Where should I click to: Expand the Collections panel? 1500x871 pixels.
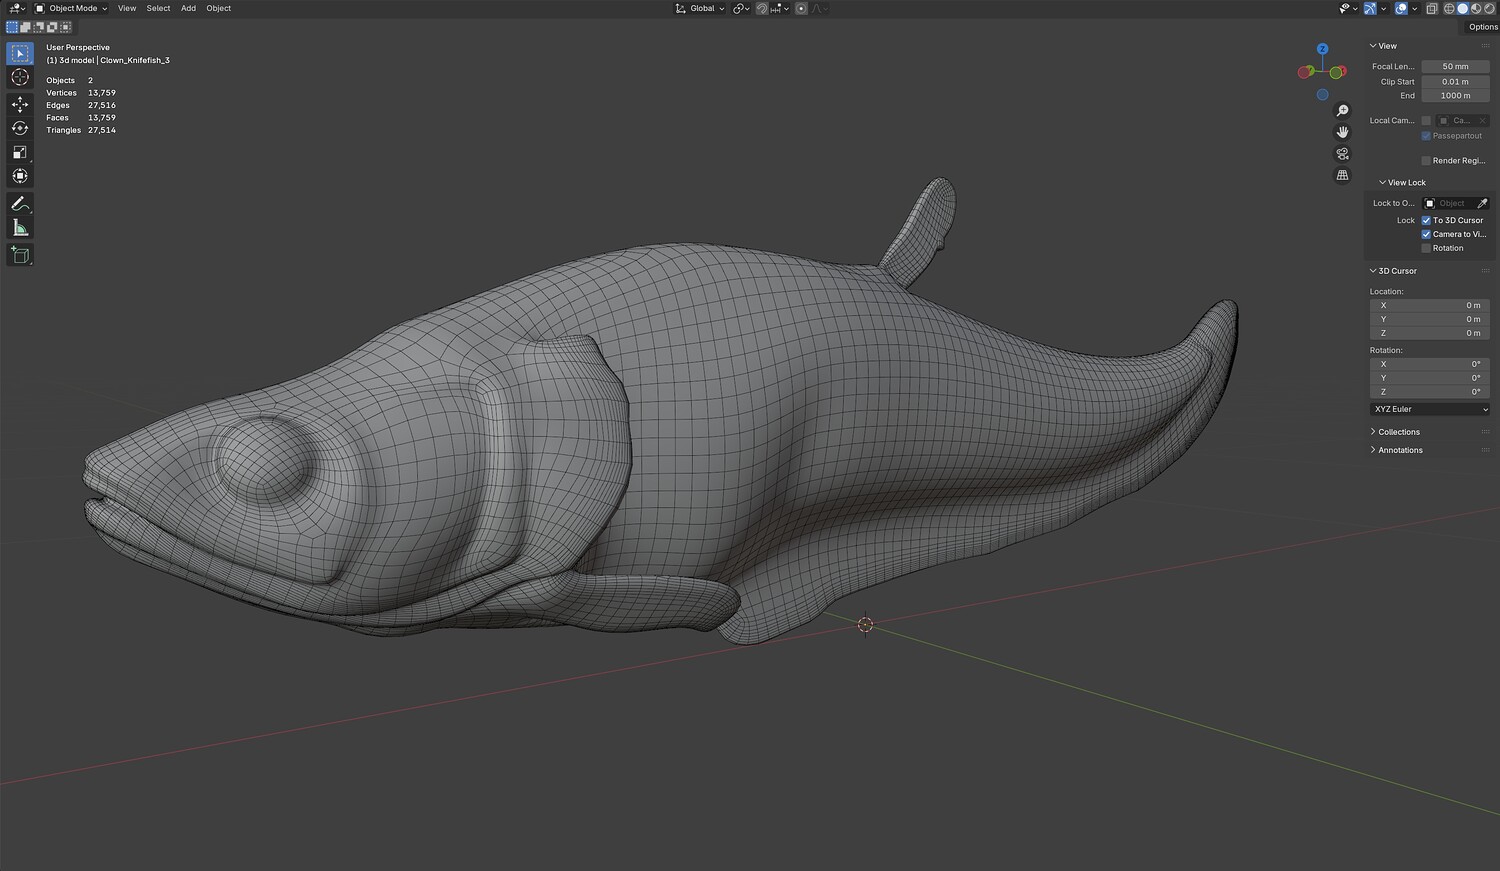click(x=1398, y=432)
